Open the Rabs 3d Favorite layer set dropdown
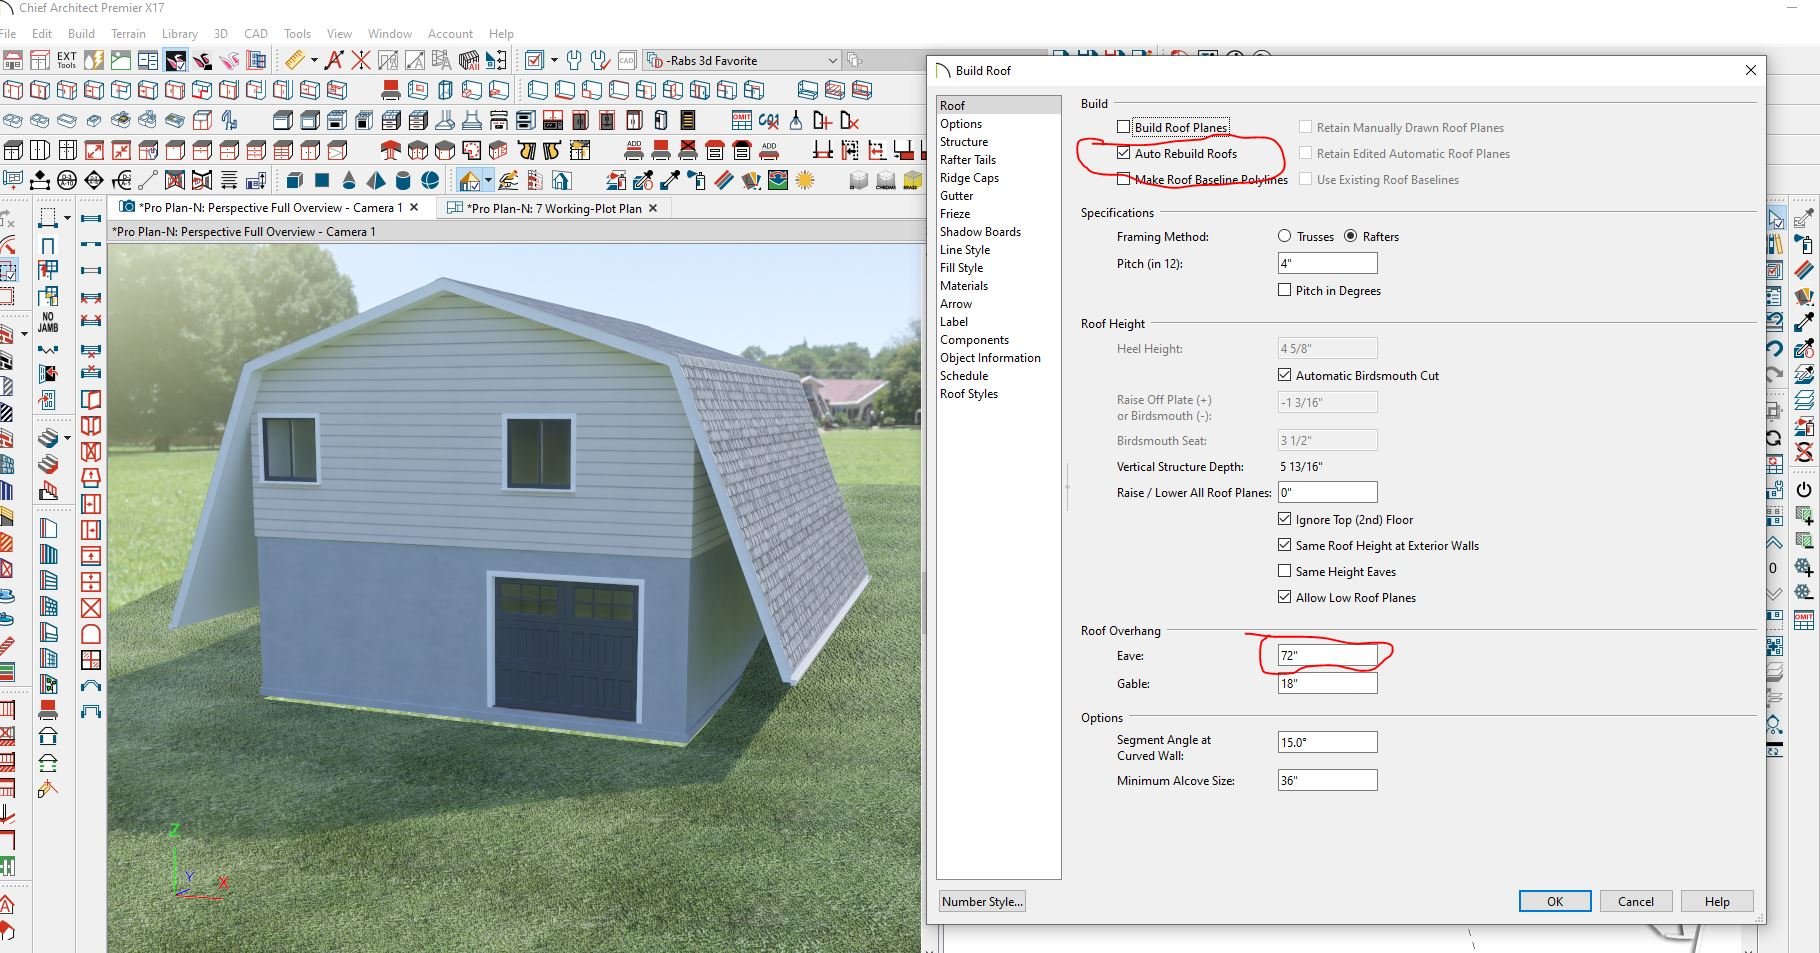This screenshot has height=953, width=1820. pyautogui.click(x=832, y=61)
